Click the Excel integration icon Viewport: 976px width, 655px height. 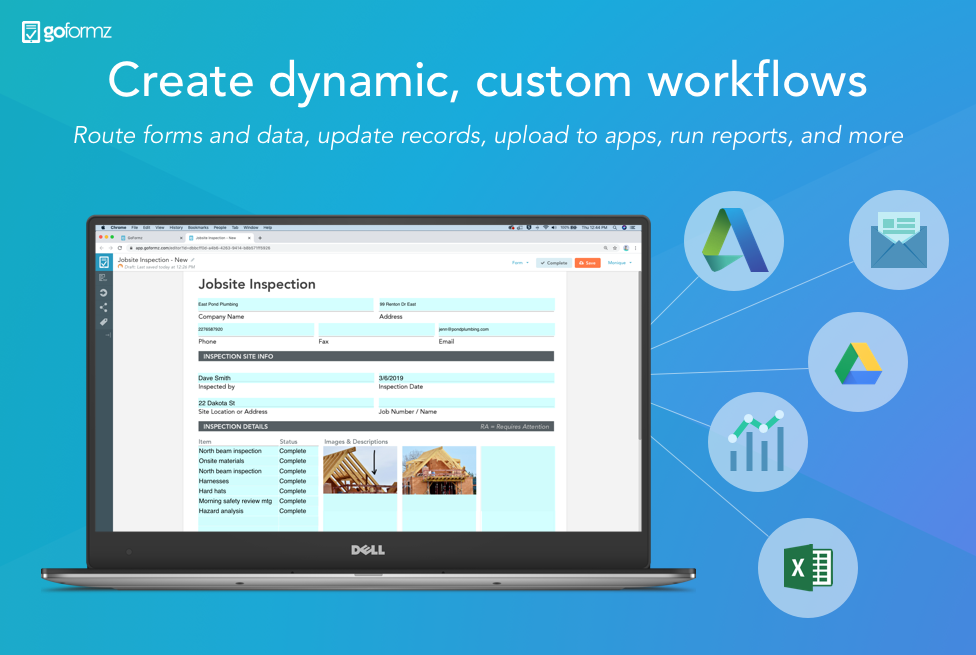[807, 567]
